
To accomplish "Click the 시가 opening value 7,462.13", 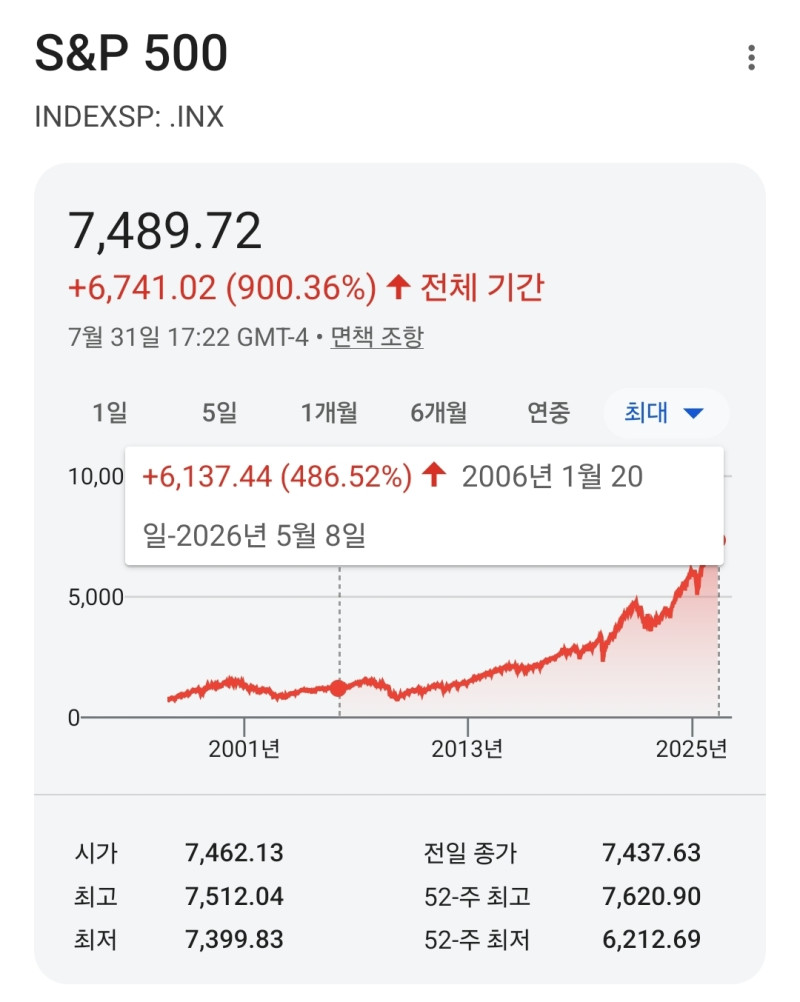I will click(x=234, y=853).
